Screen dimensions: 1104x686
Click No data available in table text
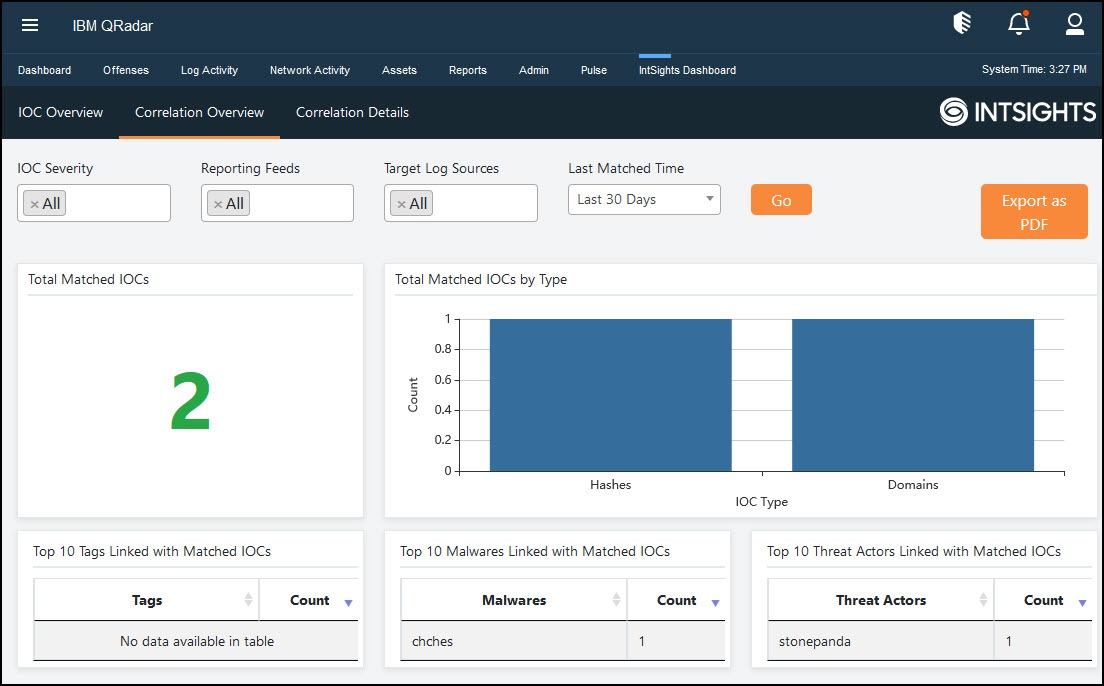(196, 641)
